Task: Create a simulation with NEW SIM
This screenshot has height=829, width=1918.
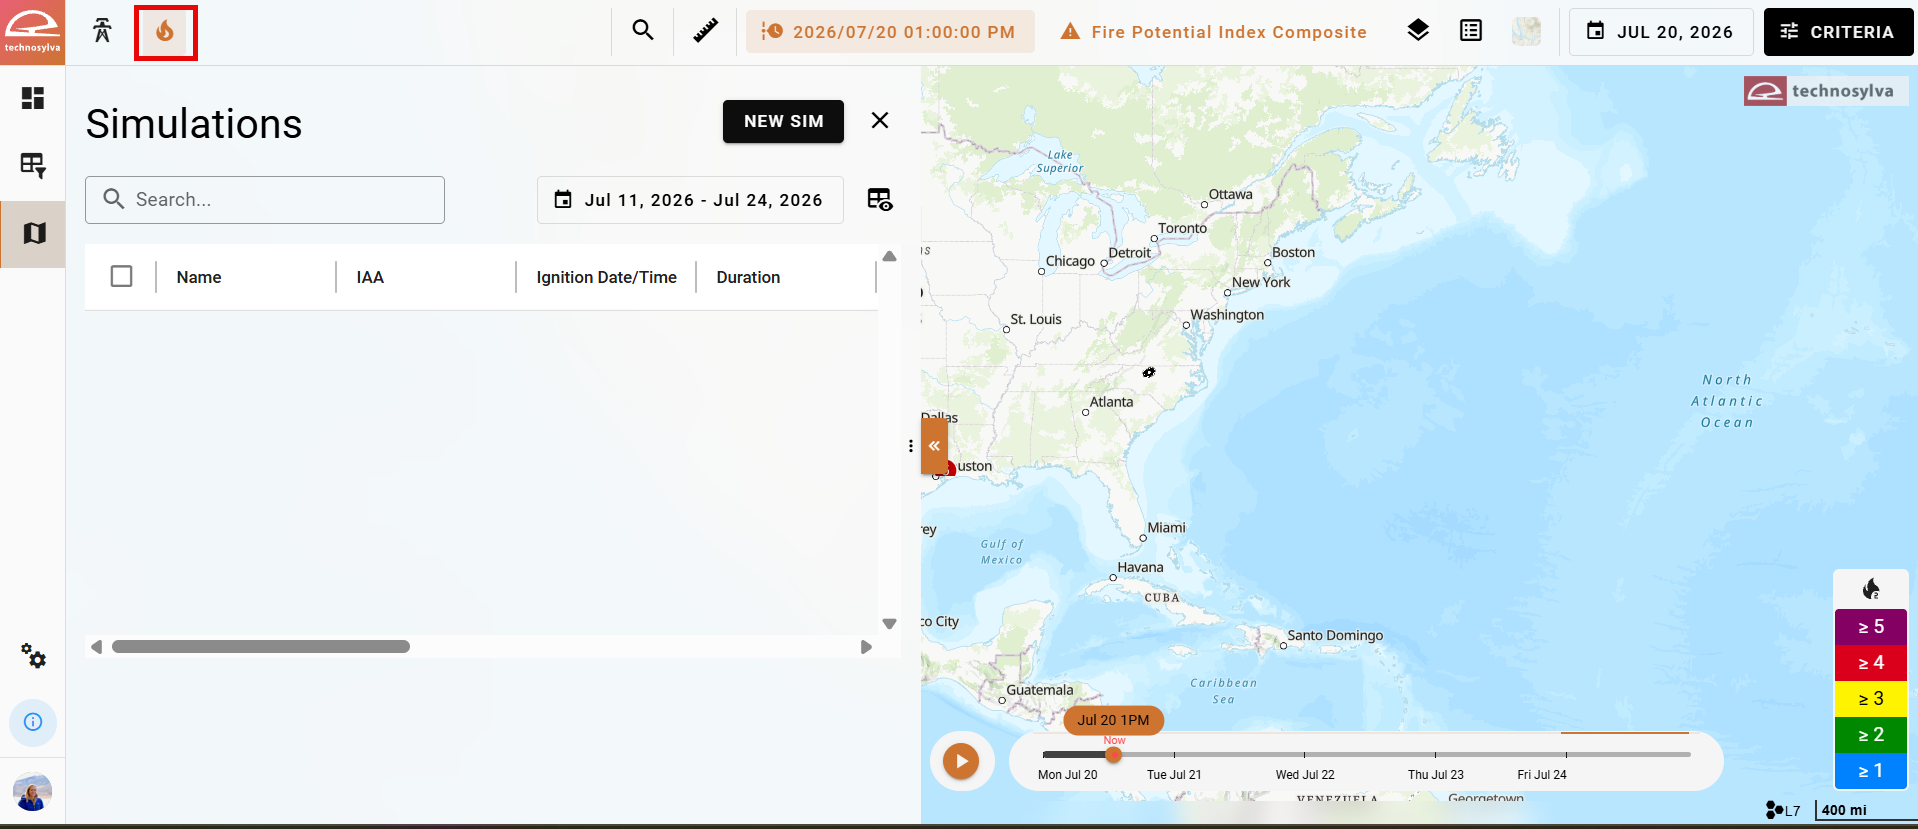Action: (783, 121)
